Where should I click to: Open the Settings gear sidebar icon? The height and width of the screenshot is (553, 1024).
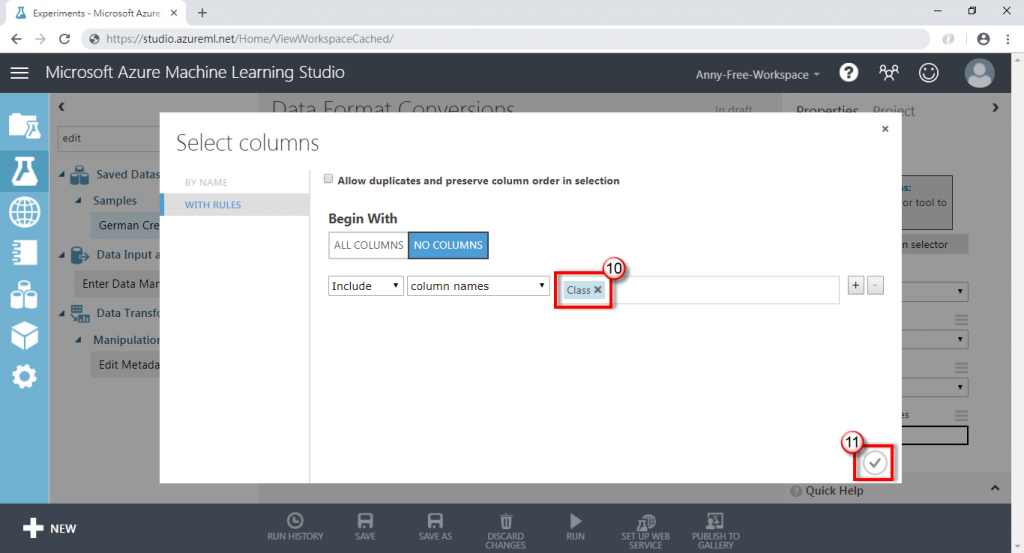click(x=24, y=377)
